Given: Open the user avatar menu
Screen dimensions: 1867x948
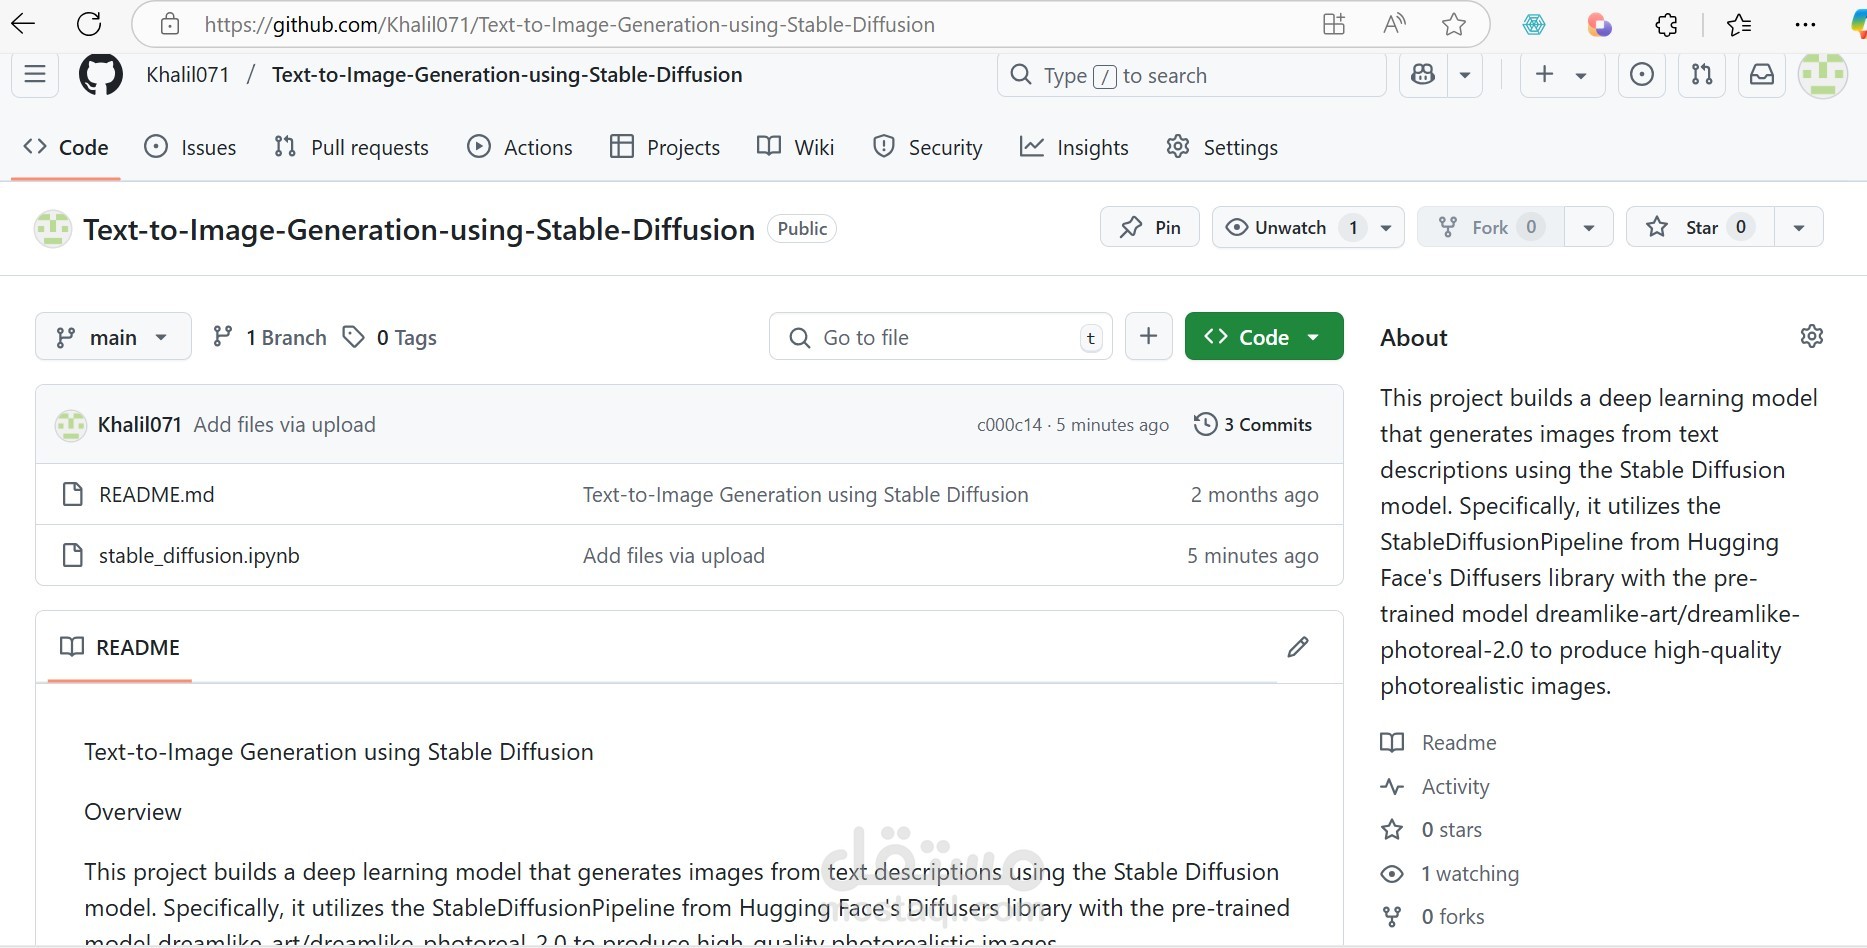Looking at the screenshot, I should [1823, 75].
